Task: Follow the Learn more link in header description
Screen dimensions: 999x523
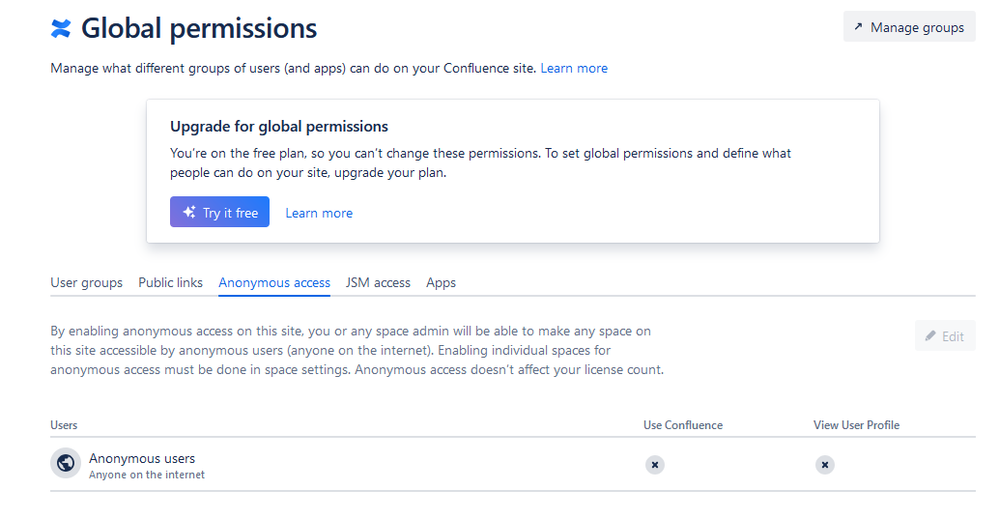Action: (574, 68)
